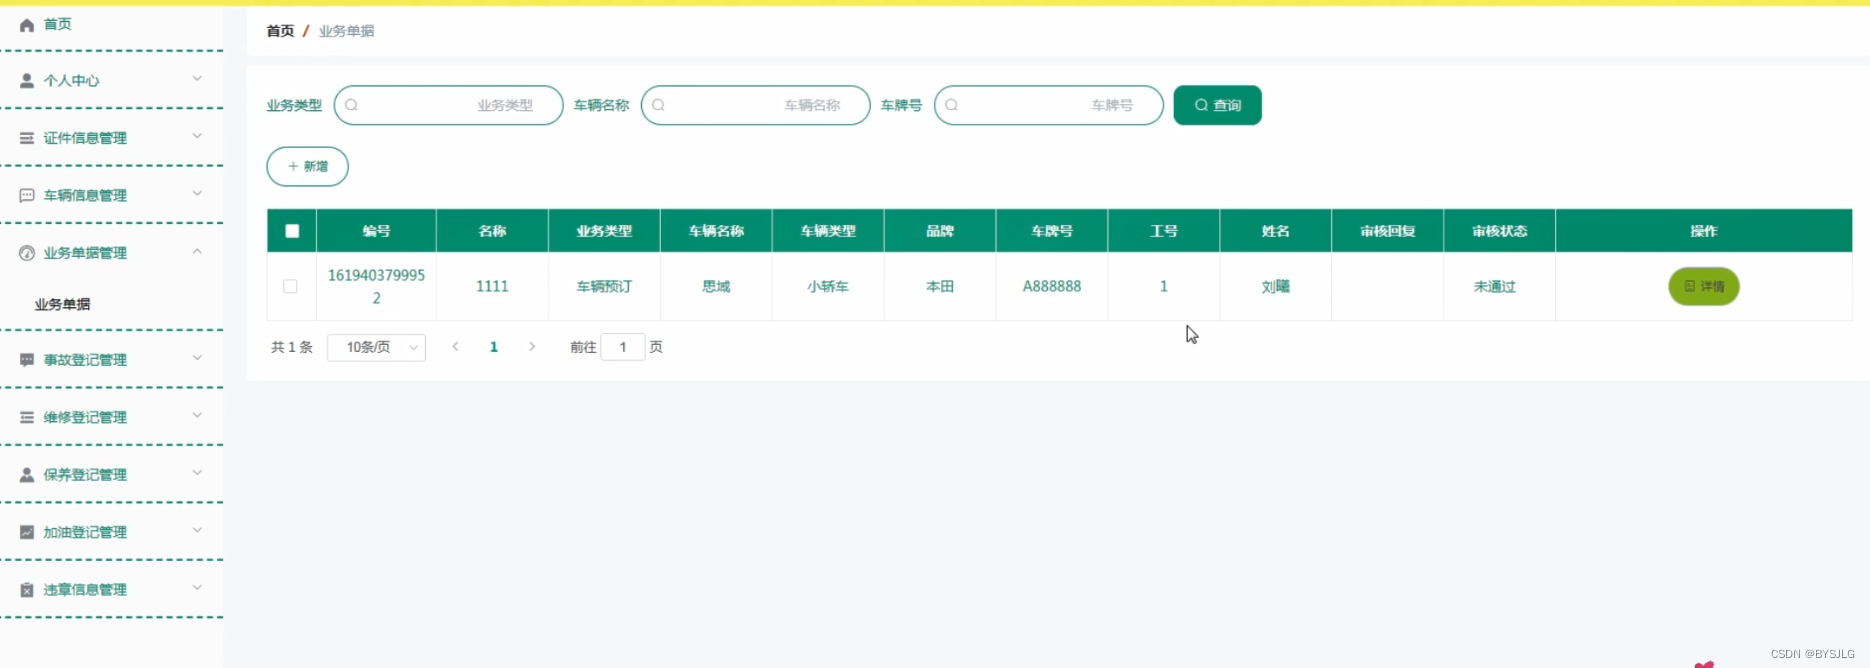Click the 前往 page number input
Image resolution: width=1870 pixels, height=668 pixels.
click(623, 347)
